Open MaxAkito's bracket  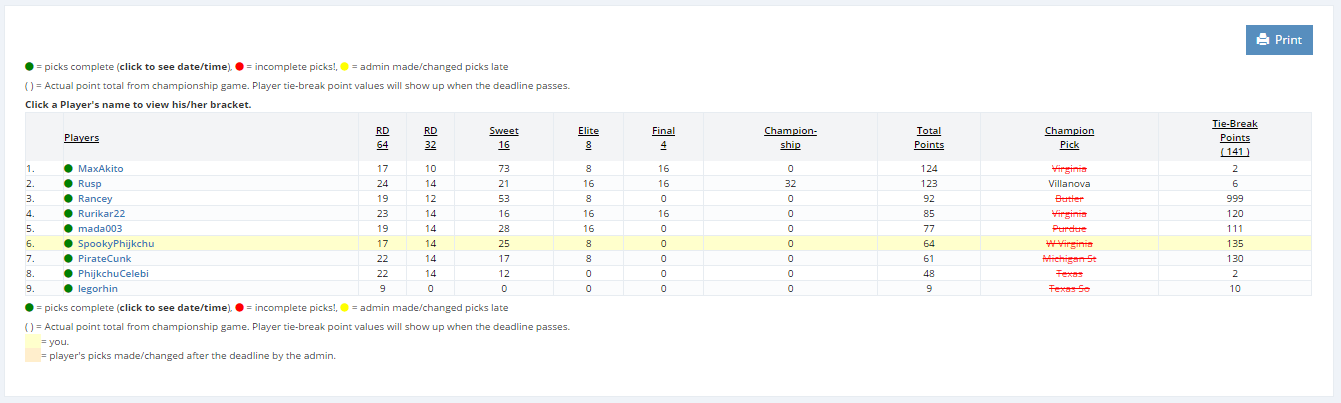click(100, 169)
